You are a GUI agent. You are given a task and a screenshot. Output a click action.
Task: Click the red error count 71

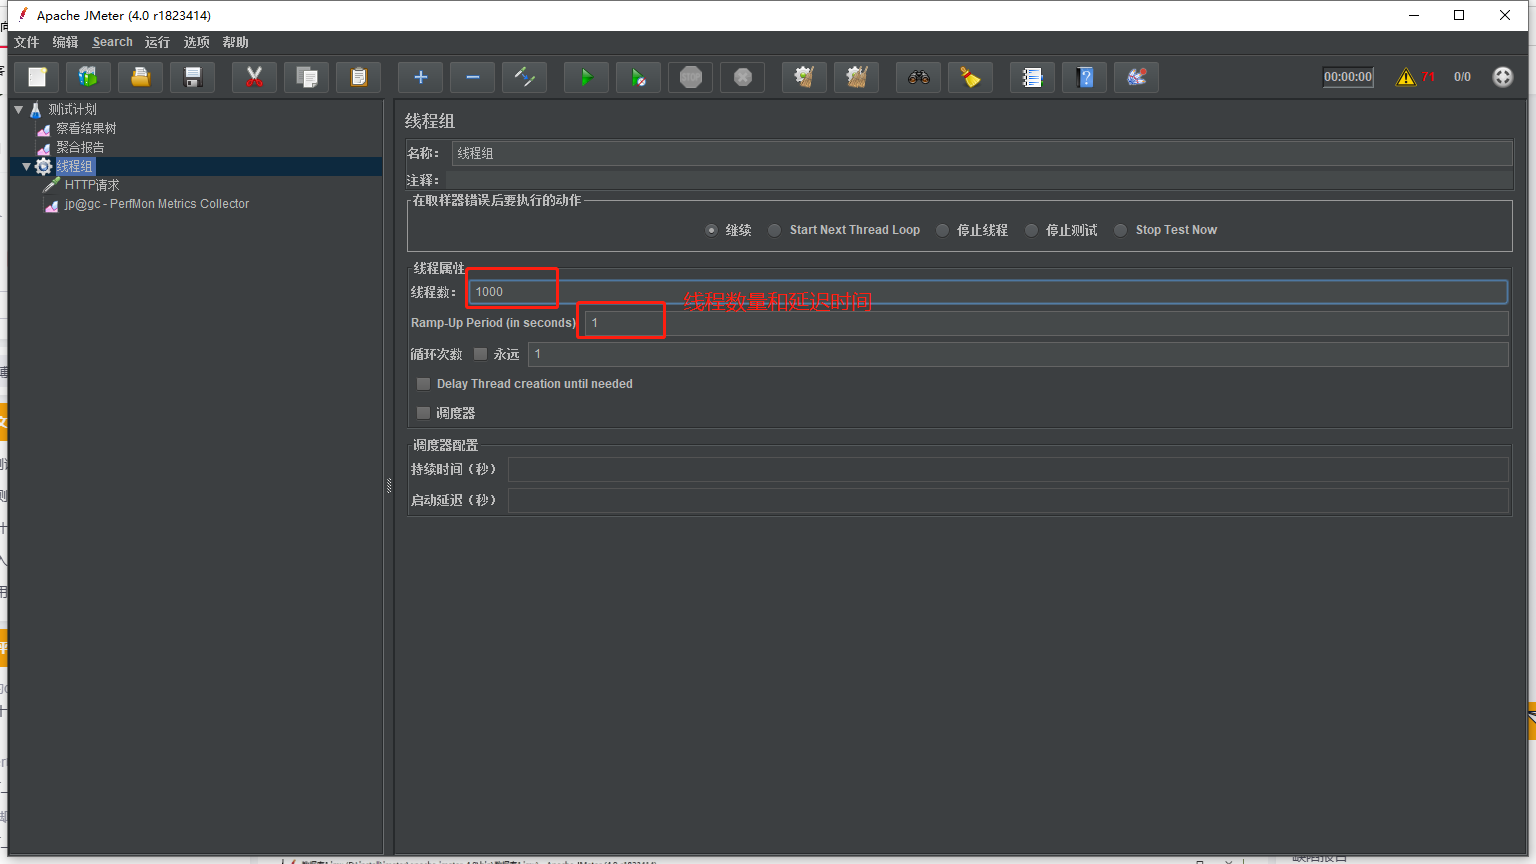(x=1428, y=77)
